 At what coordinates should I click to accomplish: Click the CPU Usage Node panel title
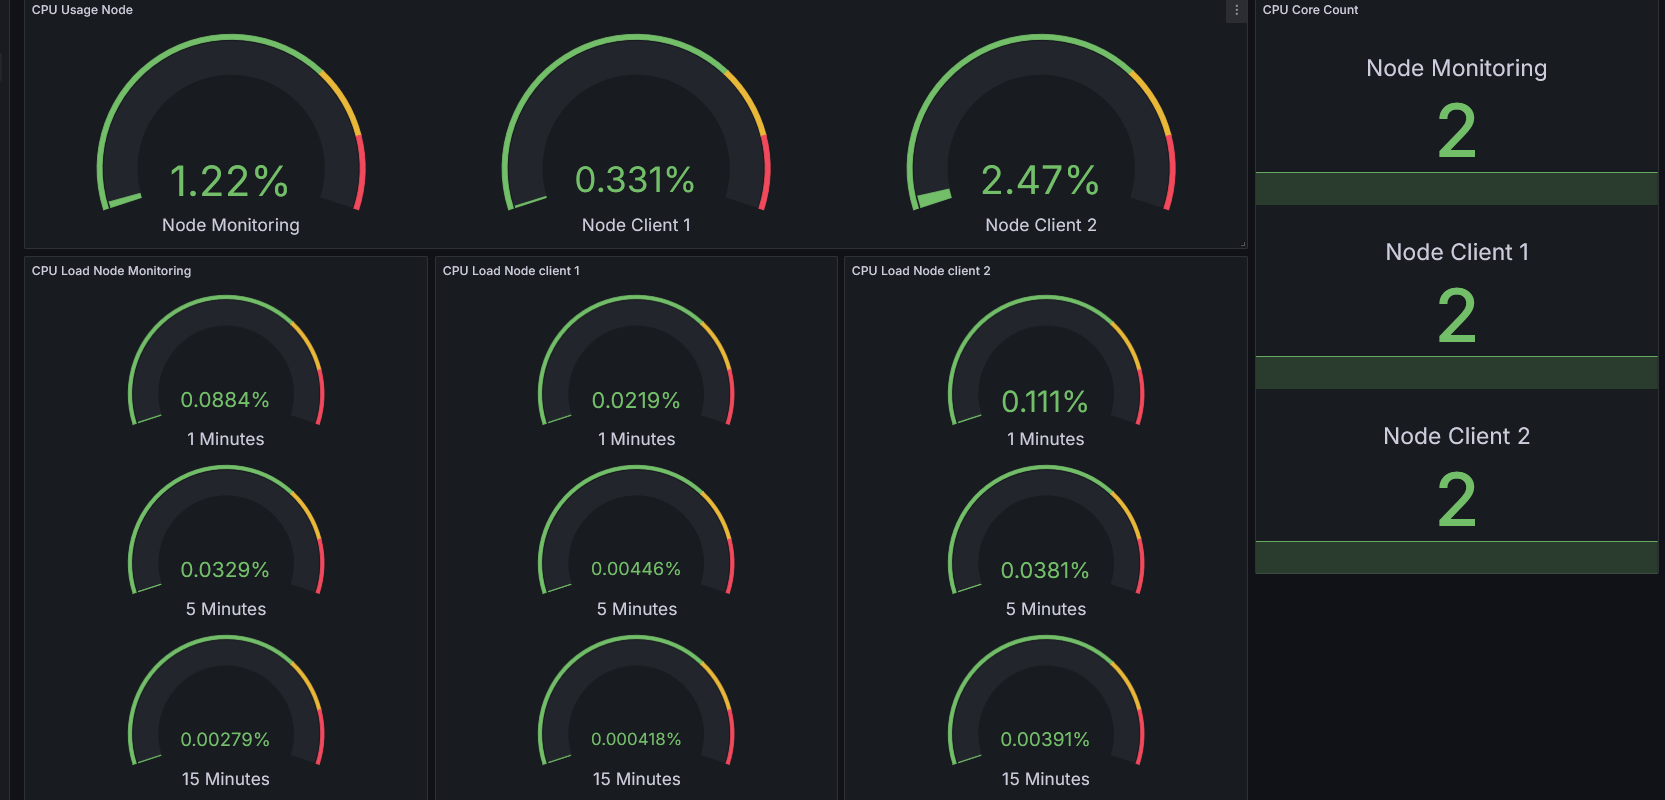tap(82, 10)
